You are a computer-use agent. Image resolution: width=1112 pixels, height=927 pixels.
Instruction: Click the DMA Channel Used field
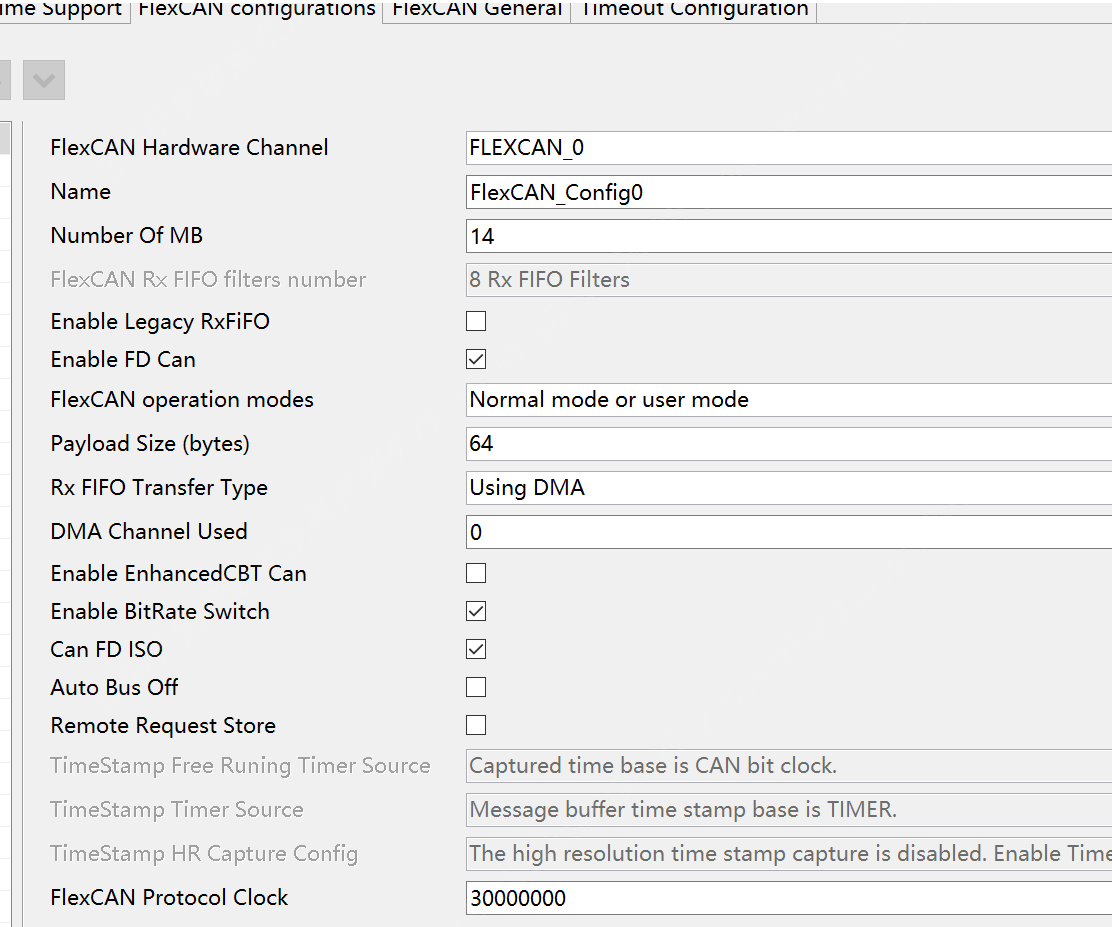pos(788,532)
